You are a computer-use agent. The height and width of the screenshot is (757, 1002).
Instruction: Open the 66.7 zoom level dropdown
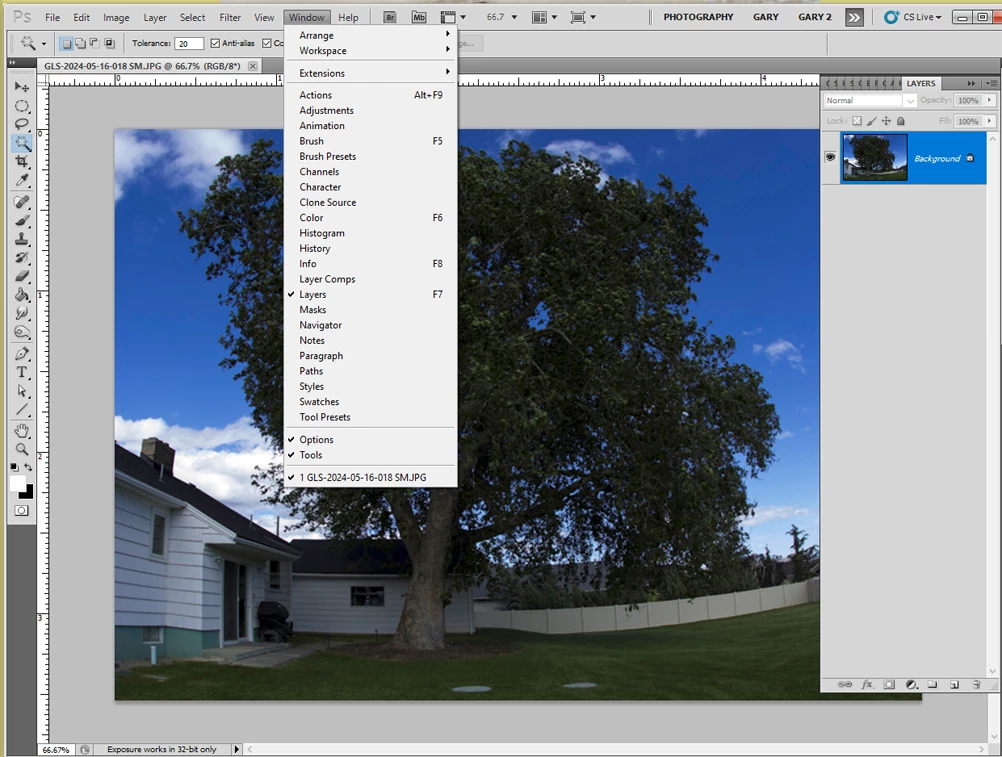[502, 17]
